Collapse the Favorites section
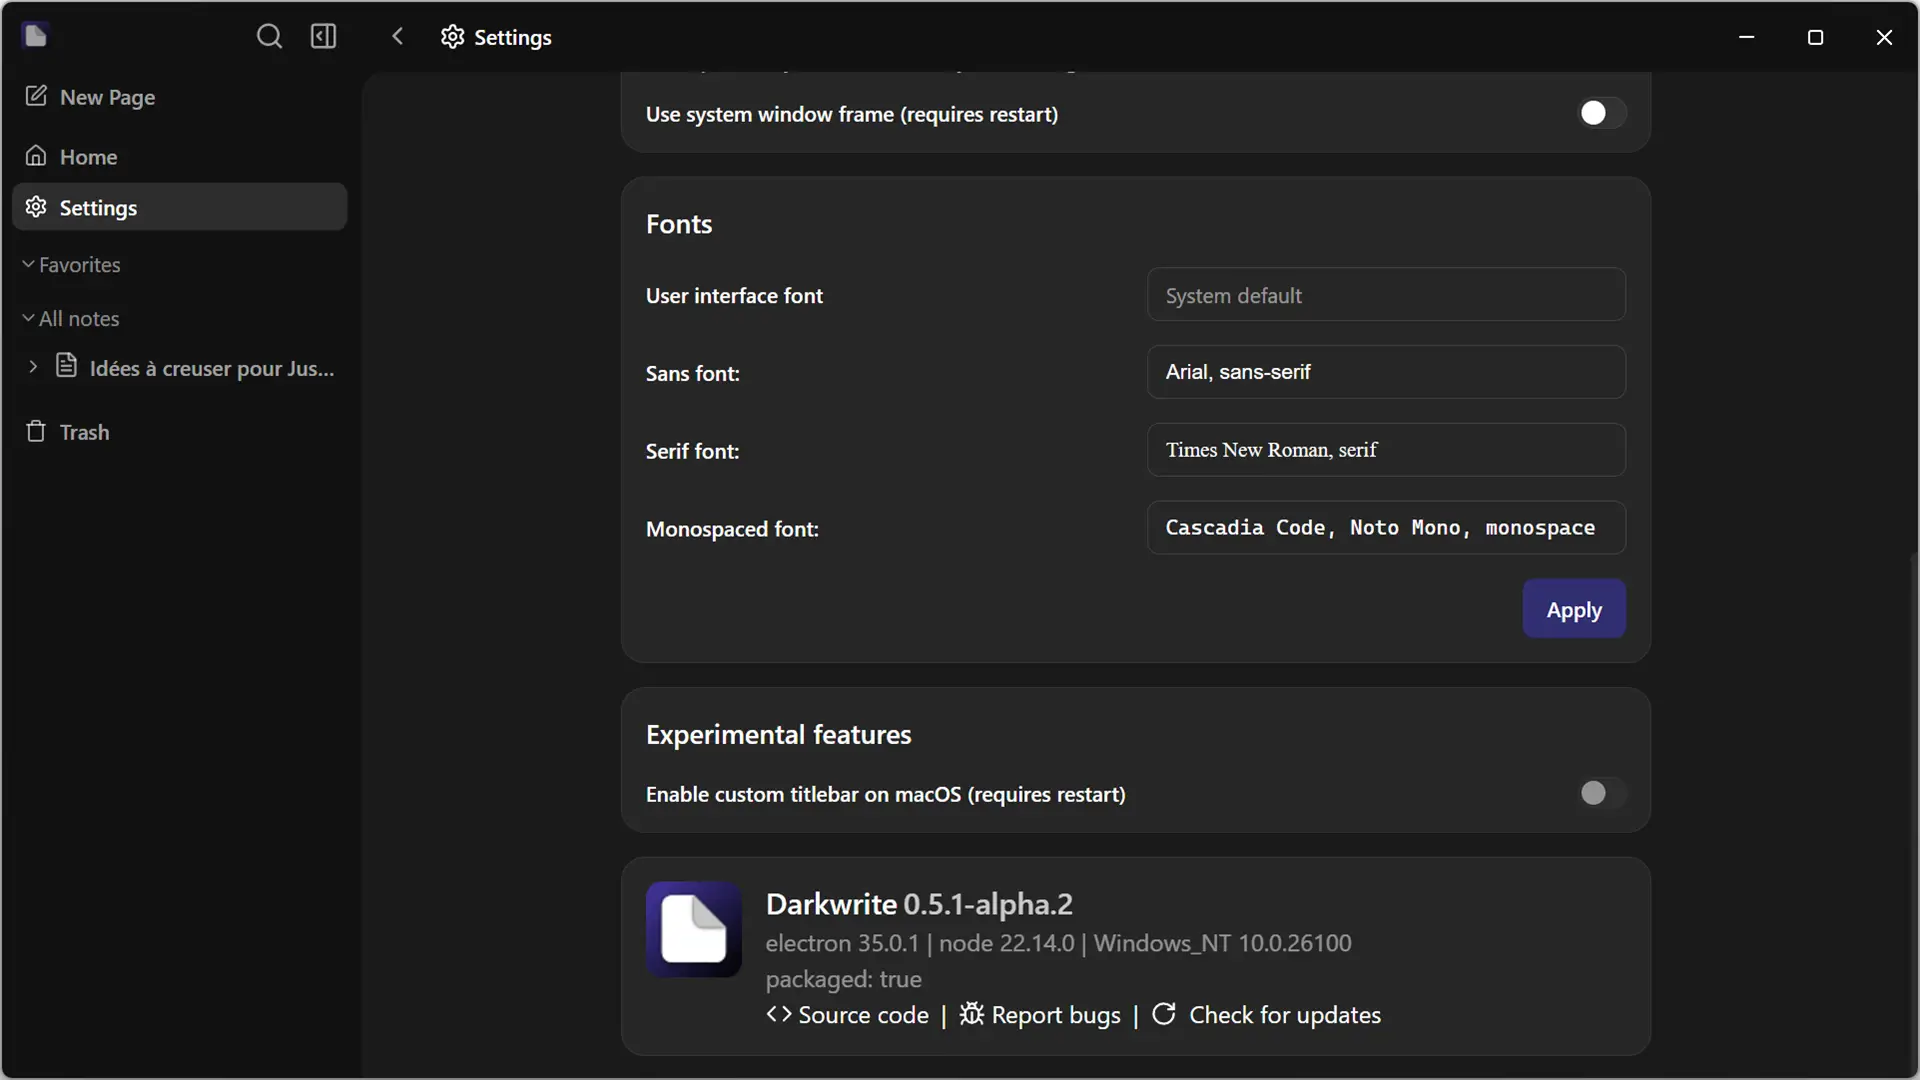The height and width of the screenshot is (1080, 1920). (x=71, y=265)
